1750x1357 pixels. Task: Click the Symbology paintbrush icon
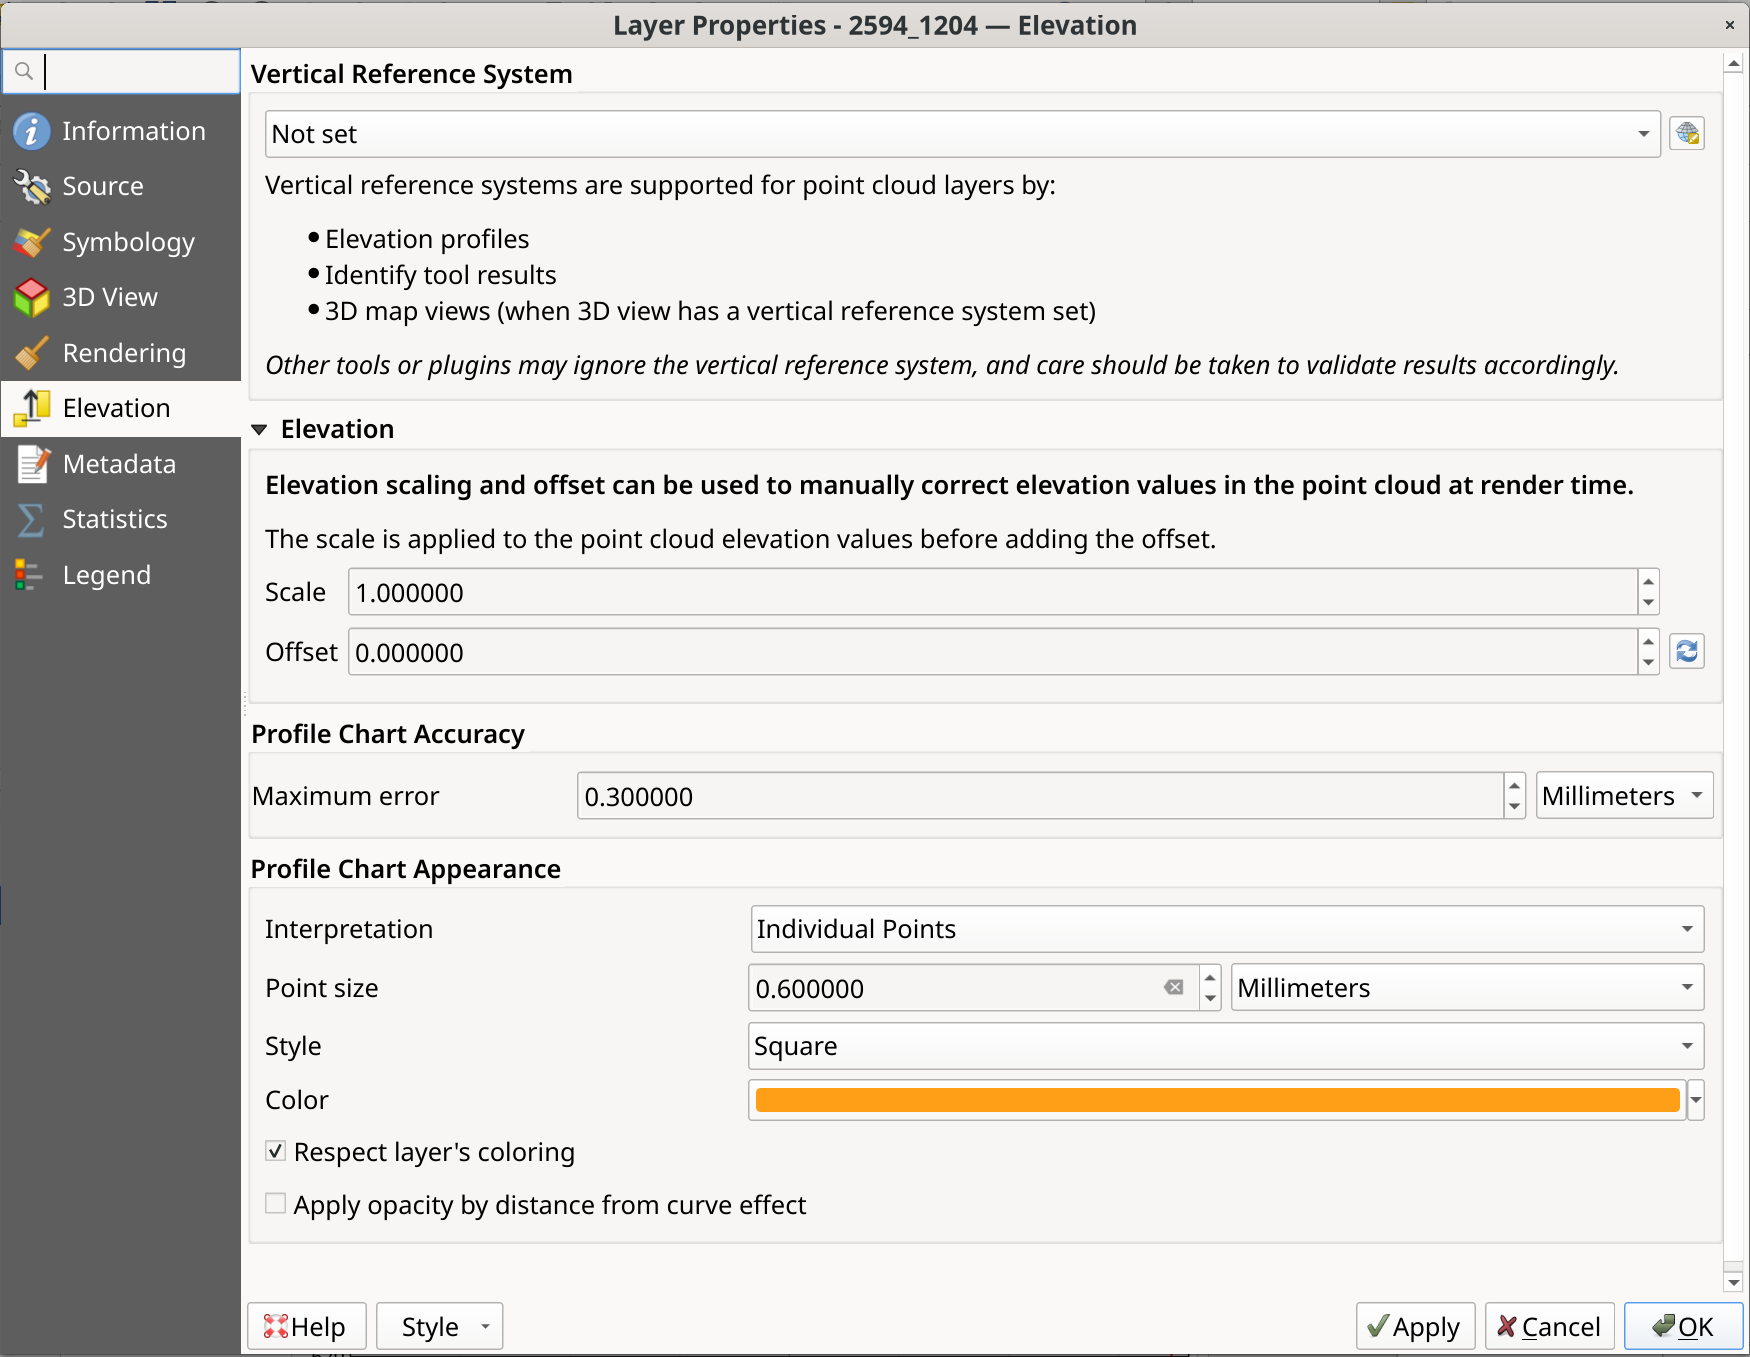31,242
